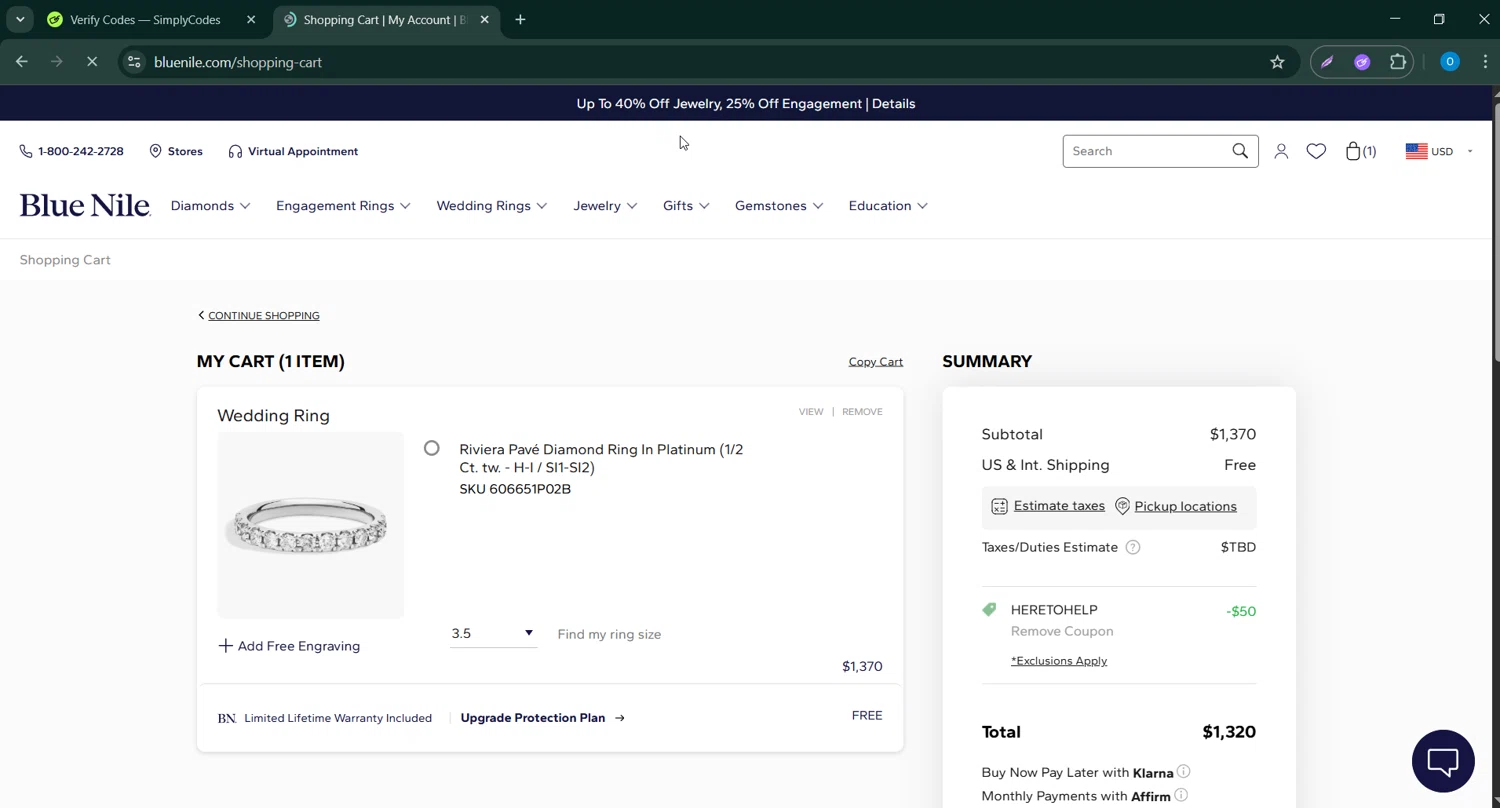This screenshot has width=1500, height=808.
Task: Click the Klarna info icon
Action: pos(1183,771)
